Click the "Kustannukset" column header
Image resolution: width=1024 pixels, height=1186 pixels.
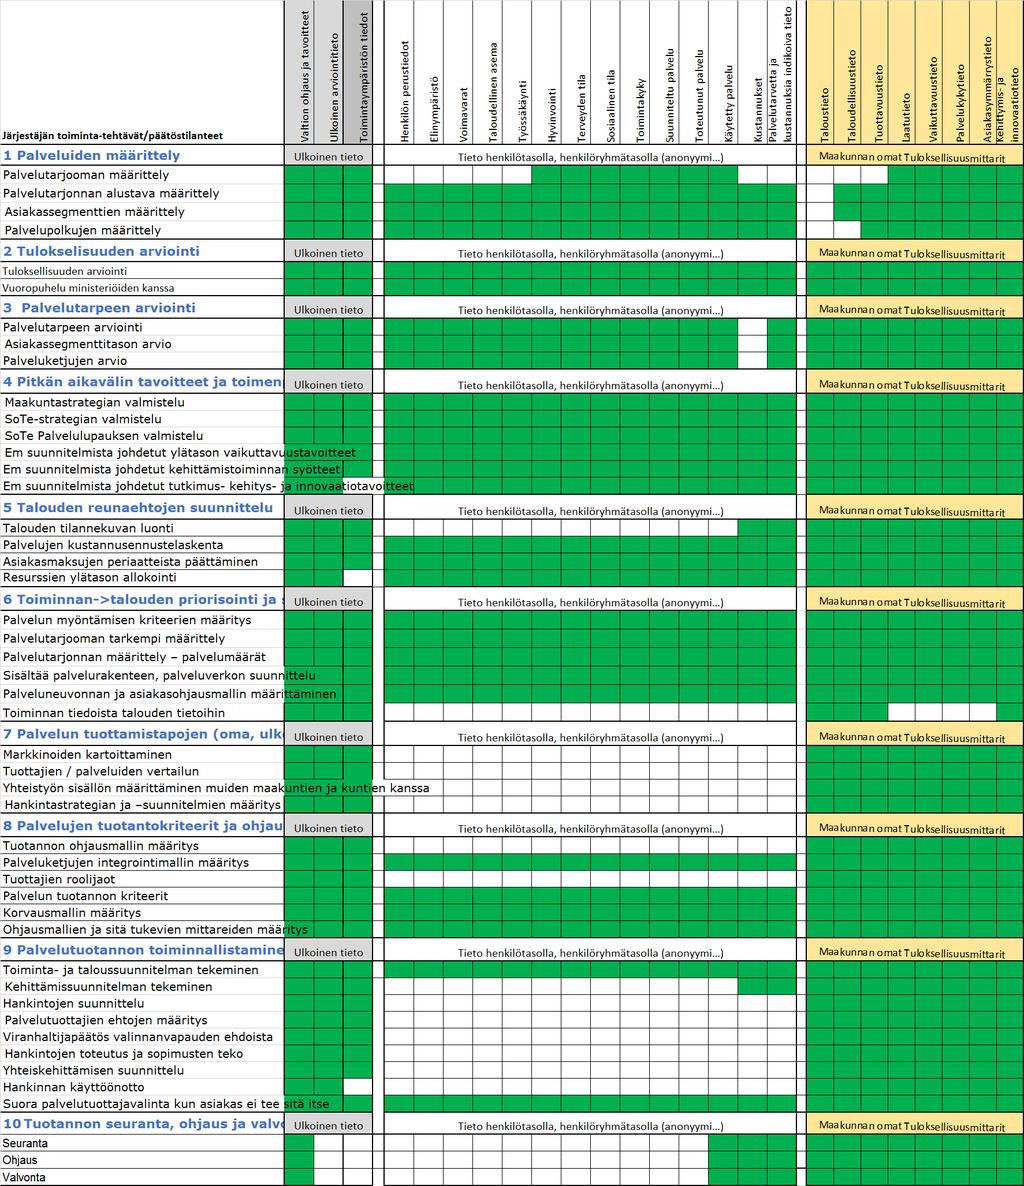(x=759, y=110)
